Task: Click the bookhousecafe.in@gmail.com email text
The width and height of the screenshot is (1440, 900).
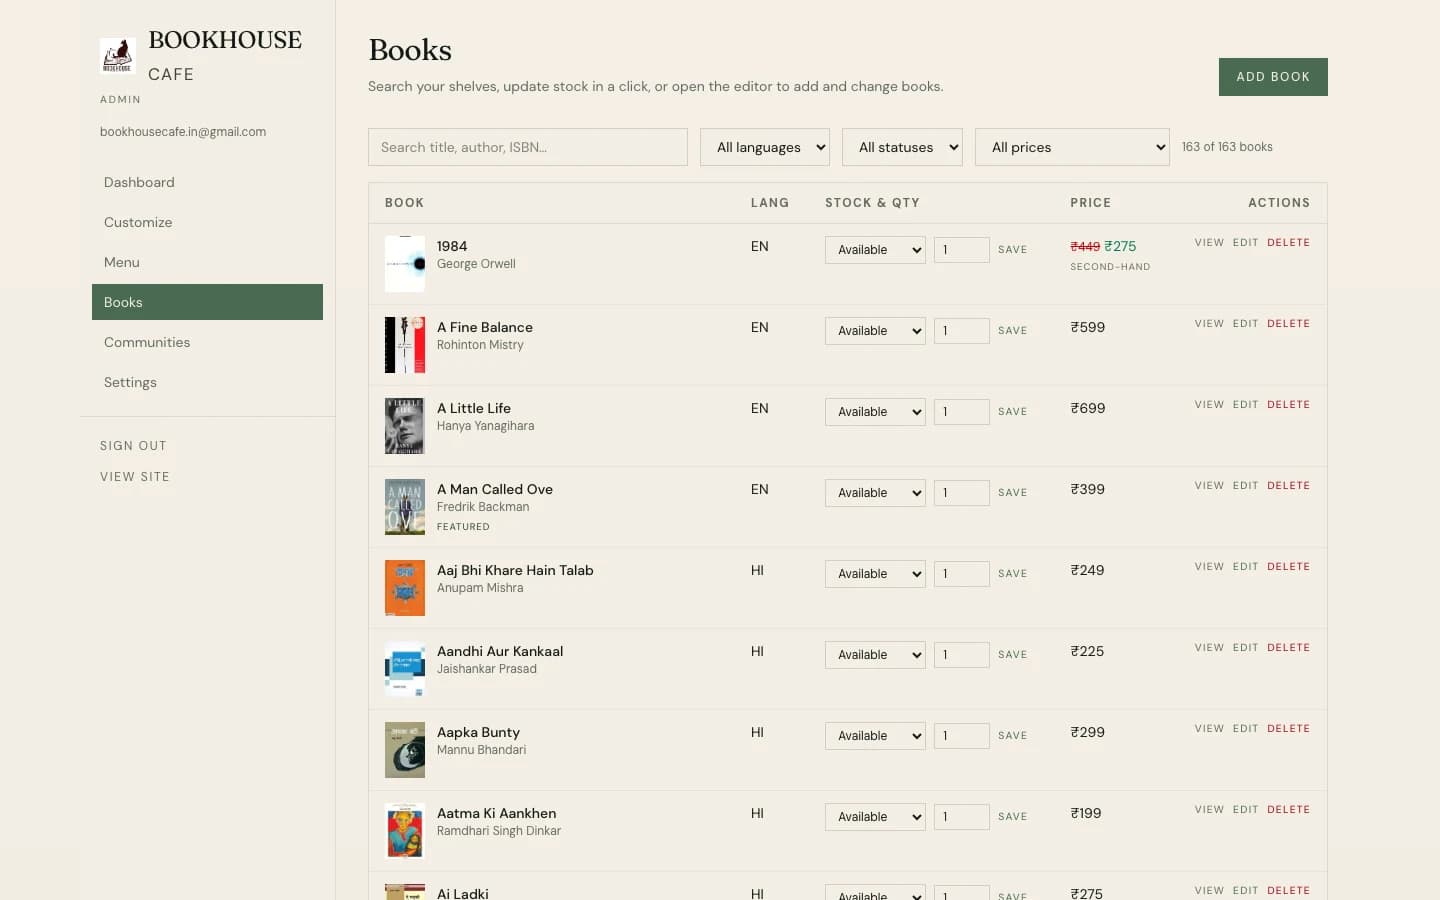Action: (x=183, y=132)
